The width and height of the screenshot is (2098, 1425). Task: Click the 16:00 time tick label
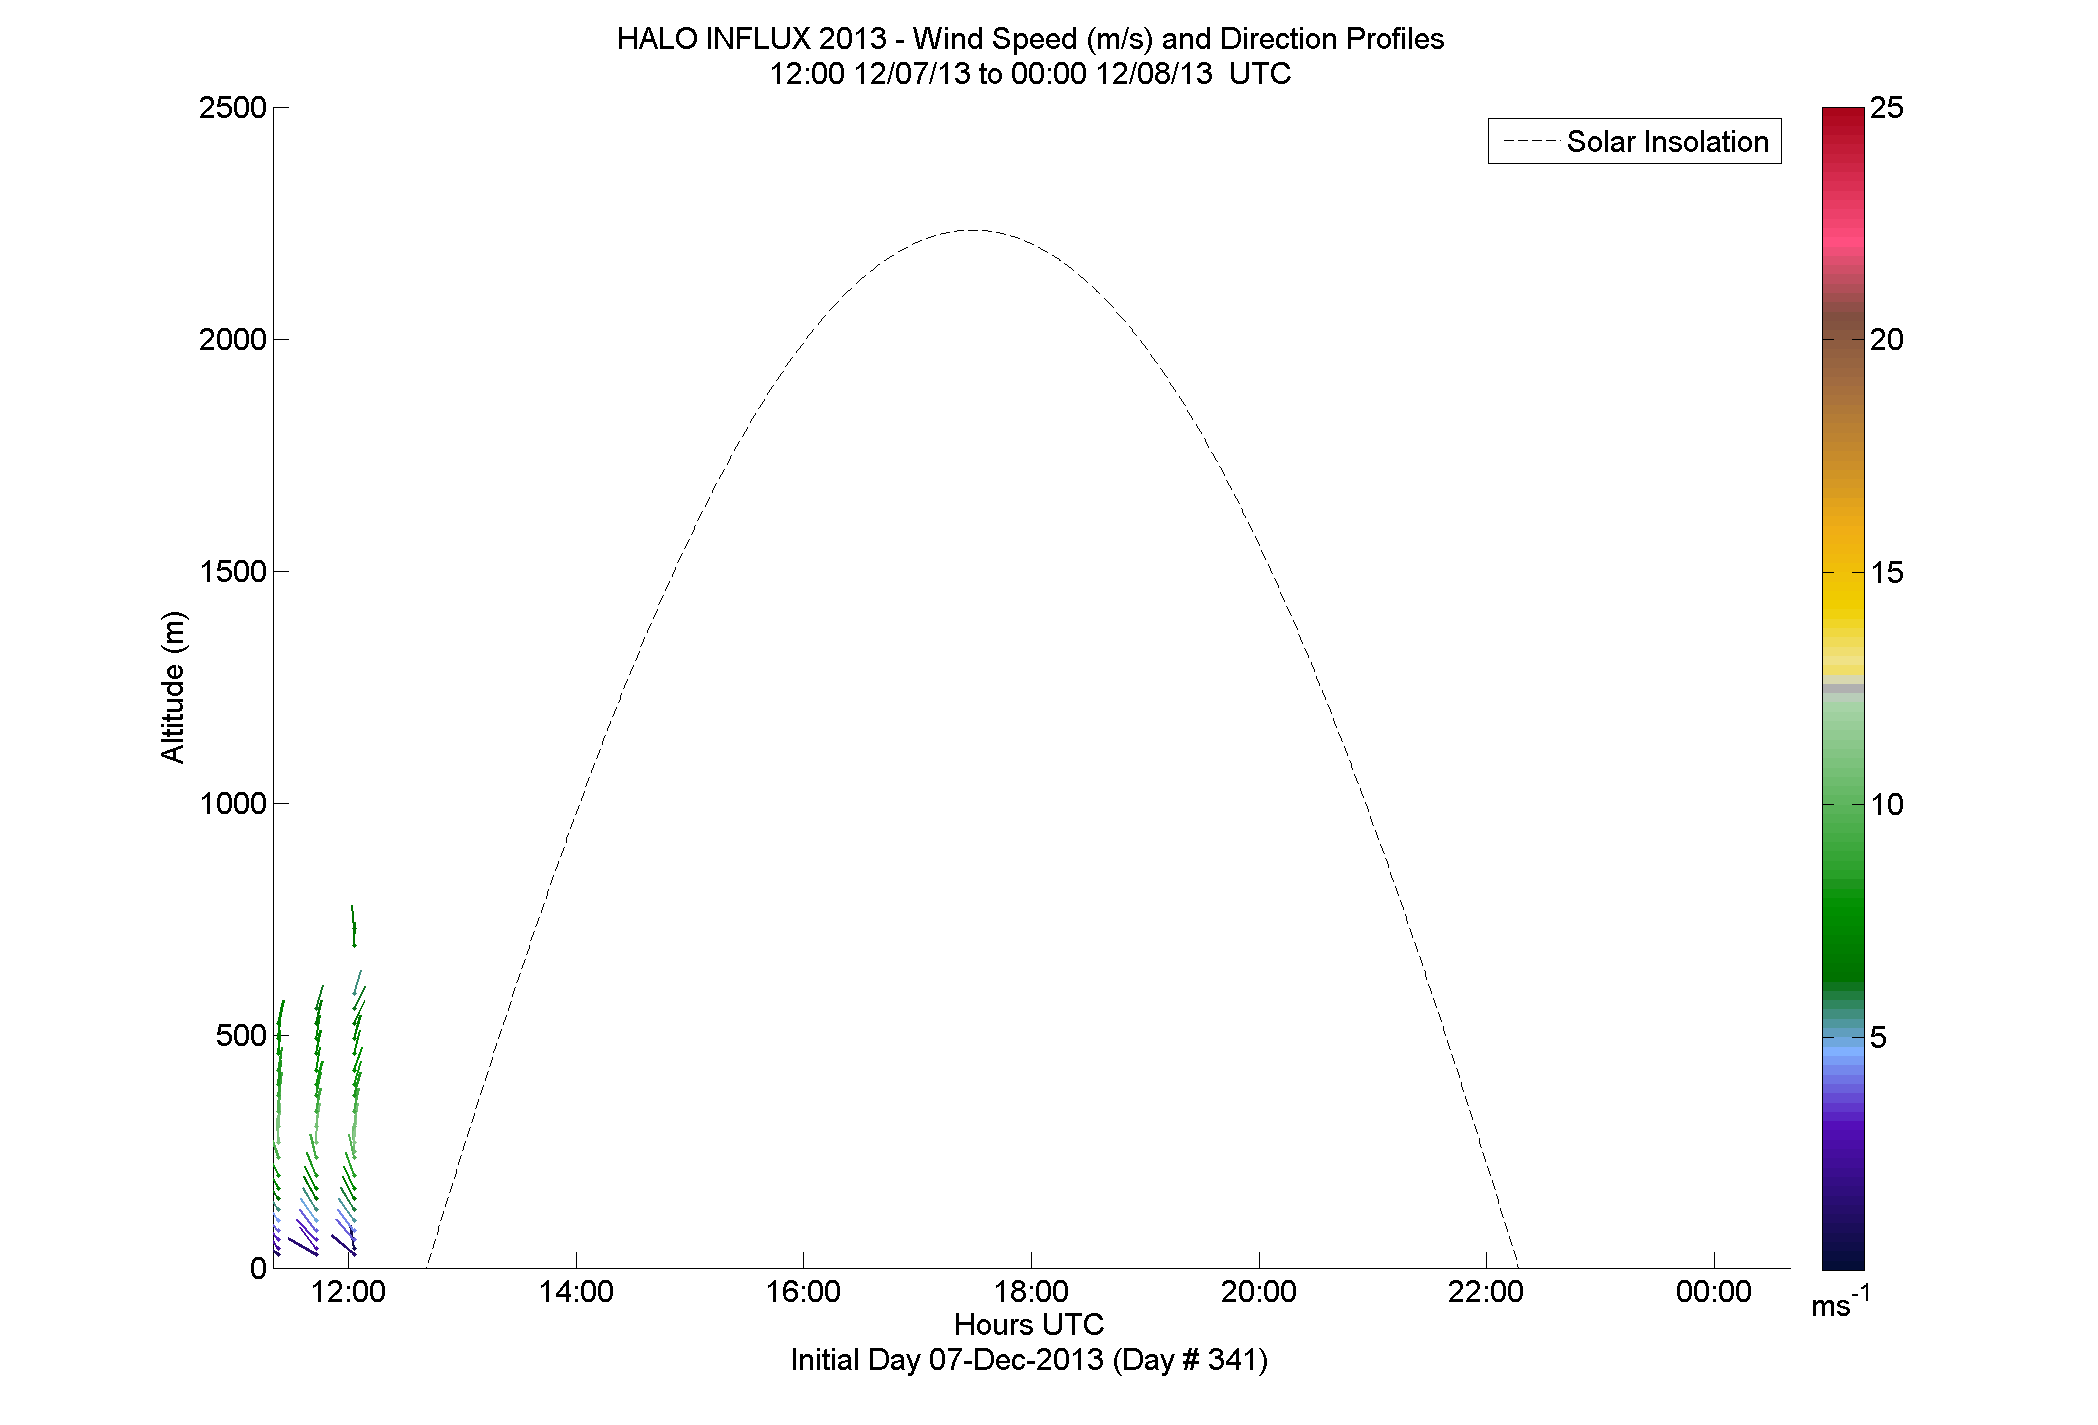pyautogui.click(x=803, y=1291)
